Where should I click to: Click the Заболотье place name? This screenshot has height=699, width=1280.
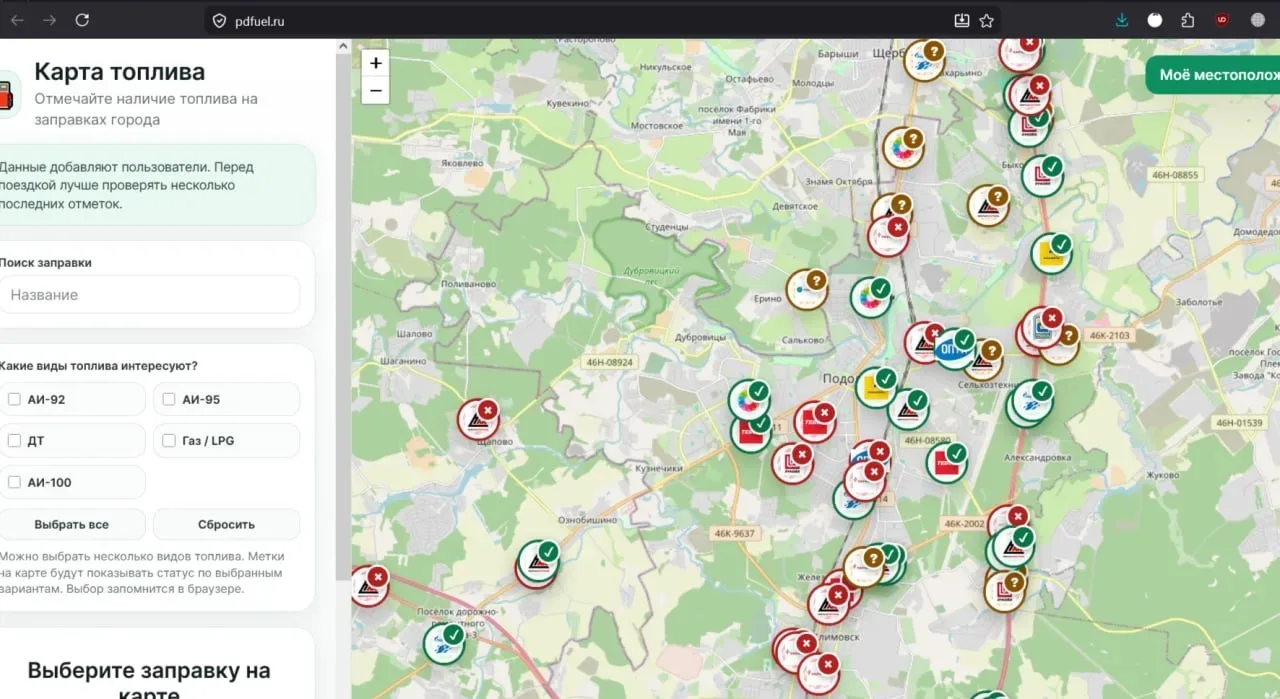(1199, 301)
